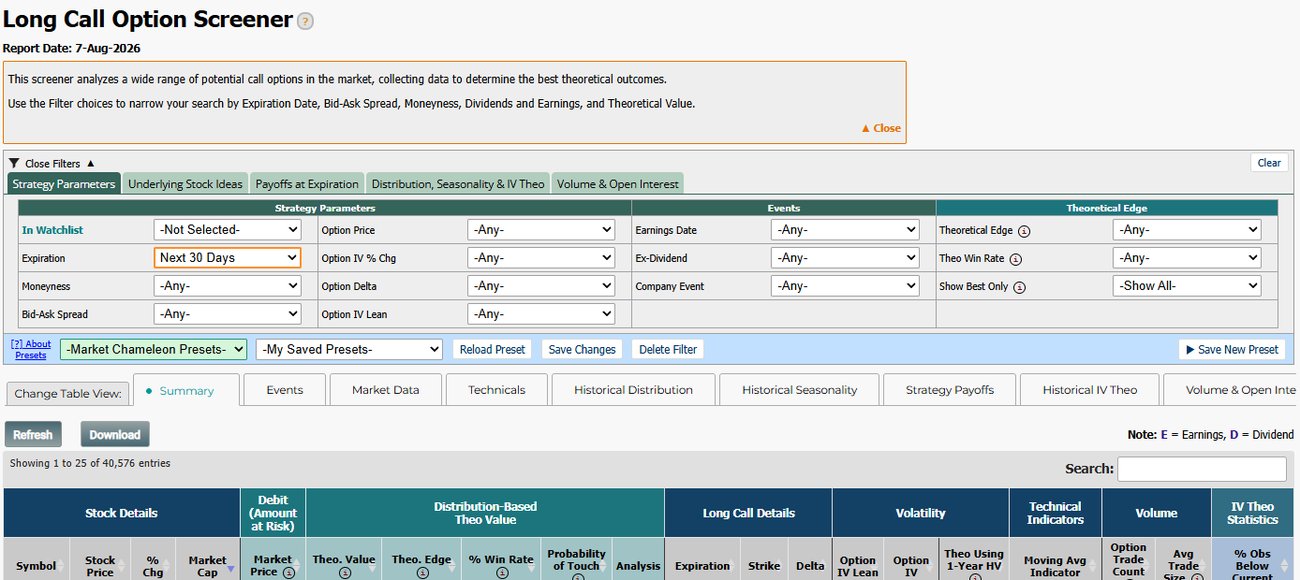Open the Theo Win Rate dropdown

(x=1187, y=257)
